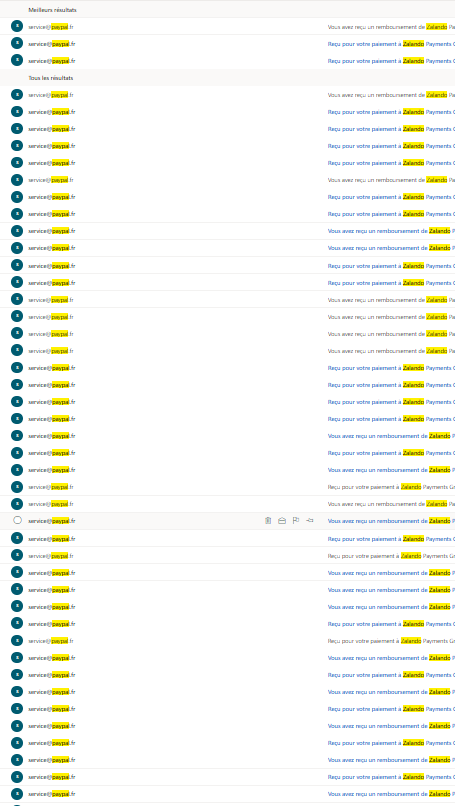Click the 'Meilleurs résultats' section header
Viewport: 455px width, 806px height.
pos(52,10)
